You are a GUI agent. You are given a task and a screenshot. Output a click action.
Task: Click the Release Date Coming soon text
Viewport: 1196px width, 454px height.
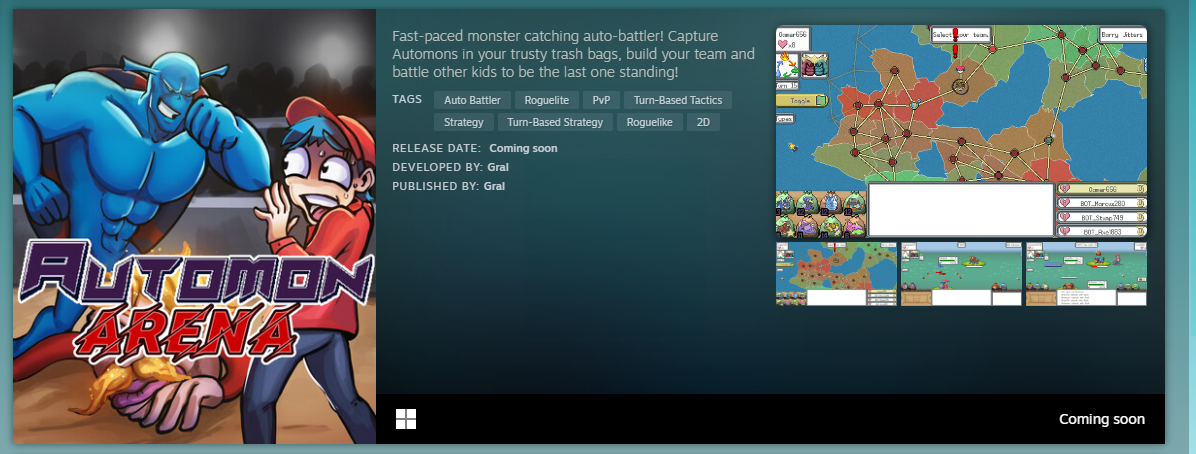coord(523,148)
